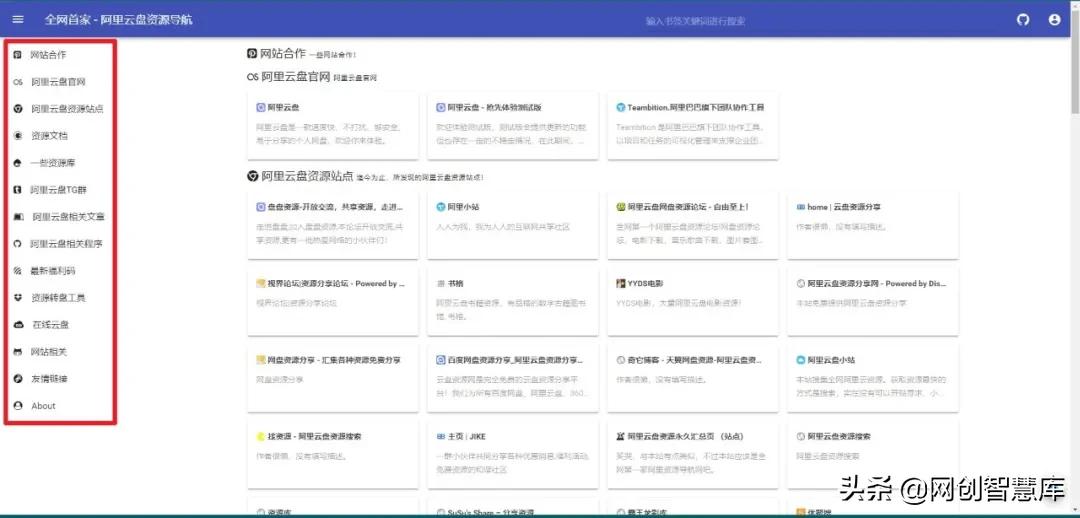Click the 一些资源库 sidebar icon

[18, 163]
